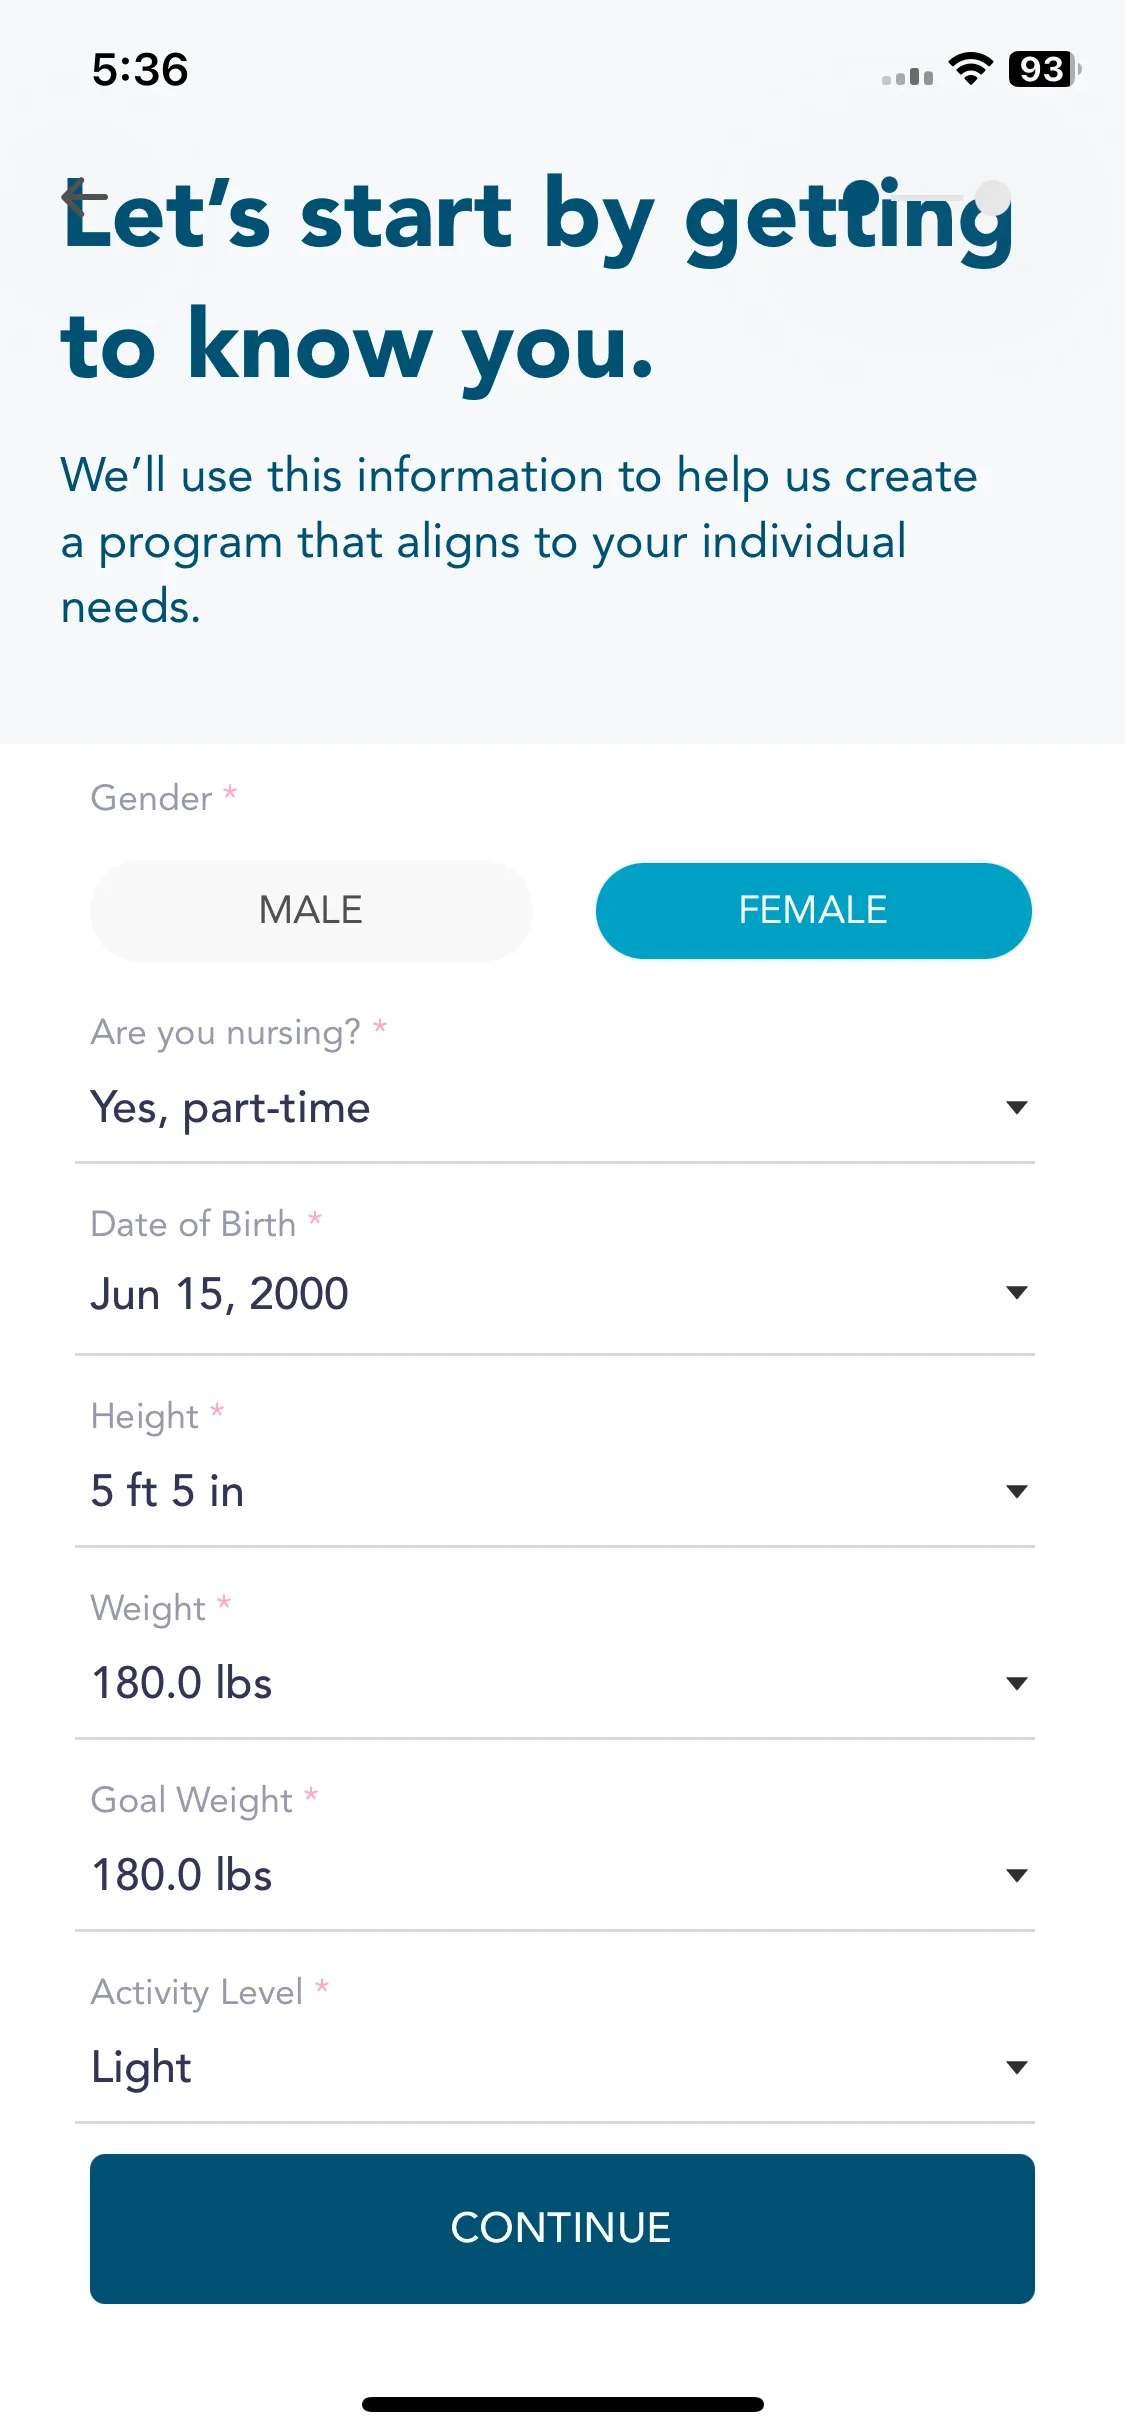Tap the gray progress step dot
Screen dimensions: 1125x2436
pos(993,197)
